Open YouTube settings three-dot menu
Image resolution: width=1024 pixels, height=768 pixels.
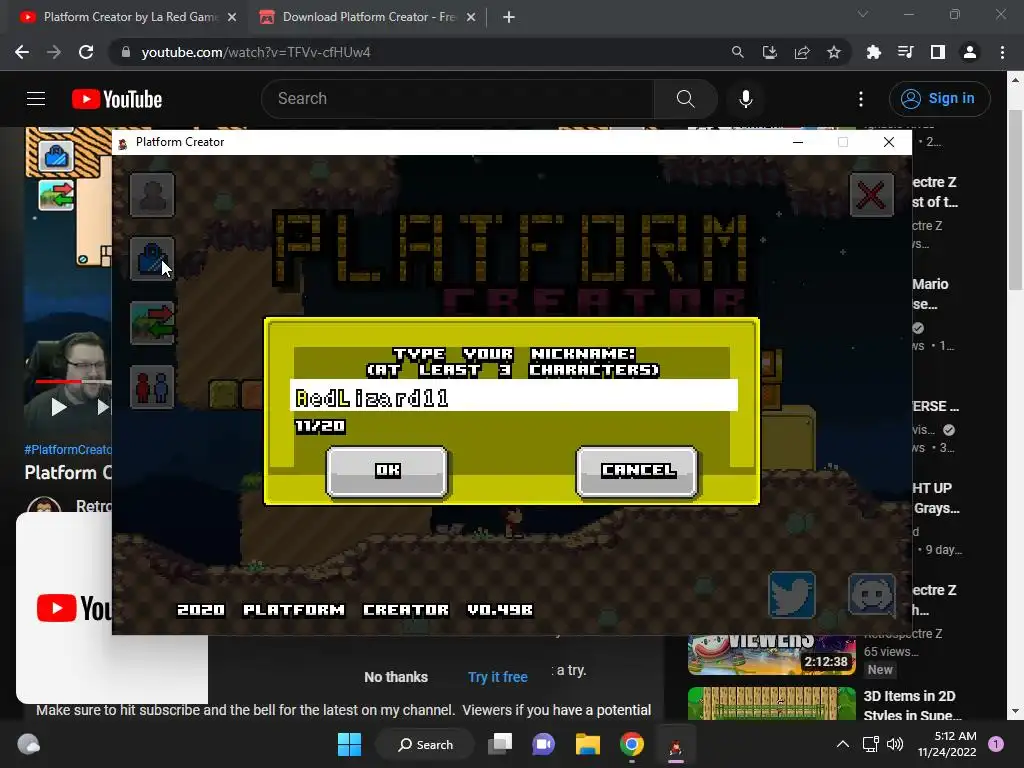pyautogui.click(x=861, y=99)
